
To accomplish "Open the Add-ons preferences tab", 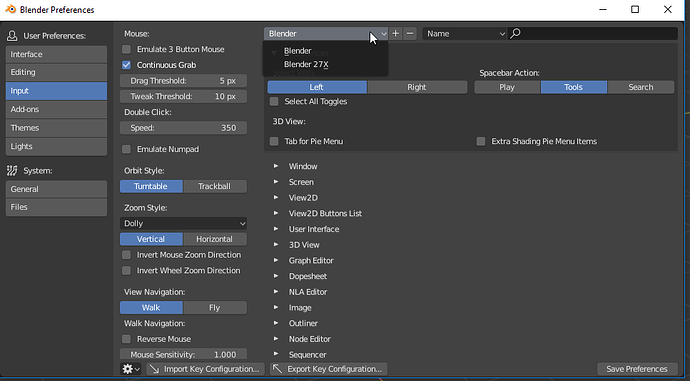I will point(56,110).
